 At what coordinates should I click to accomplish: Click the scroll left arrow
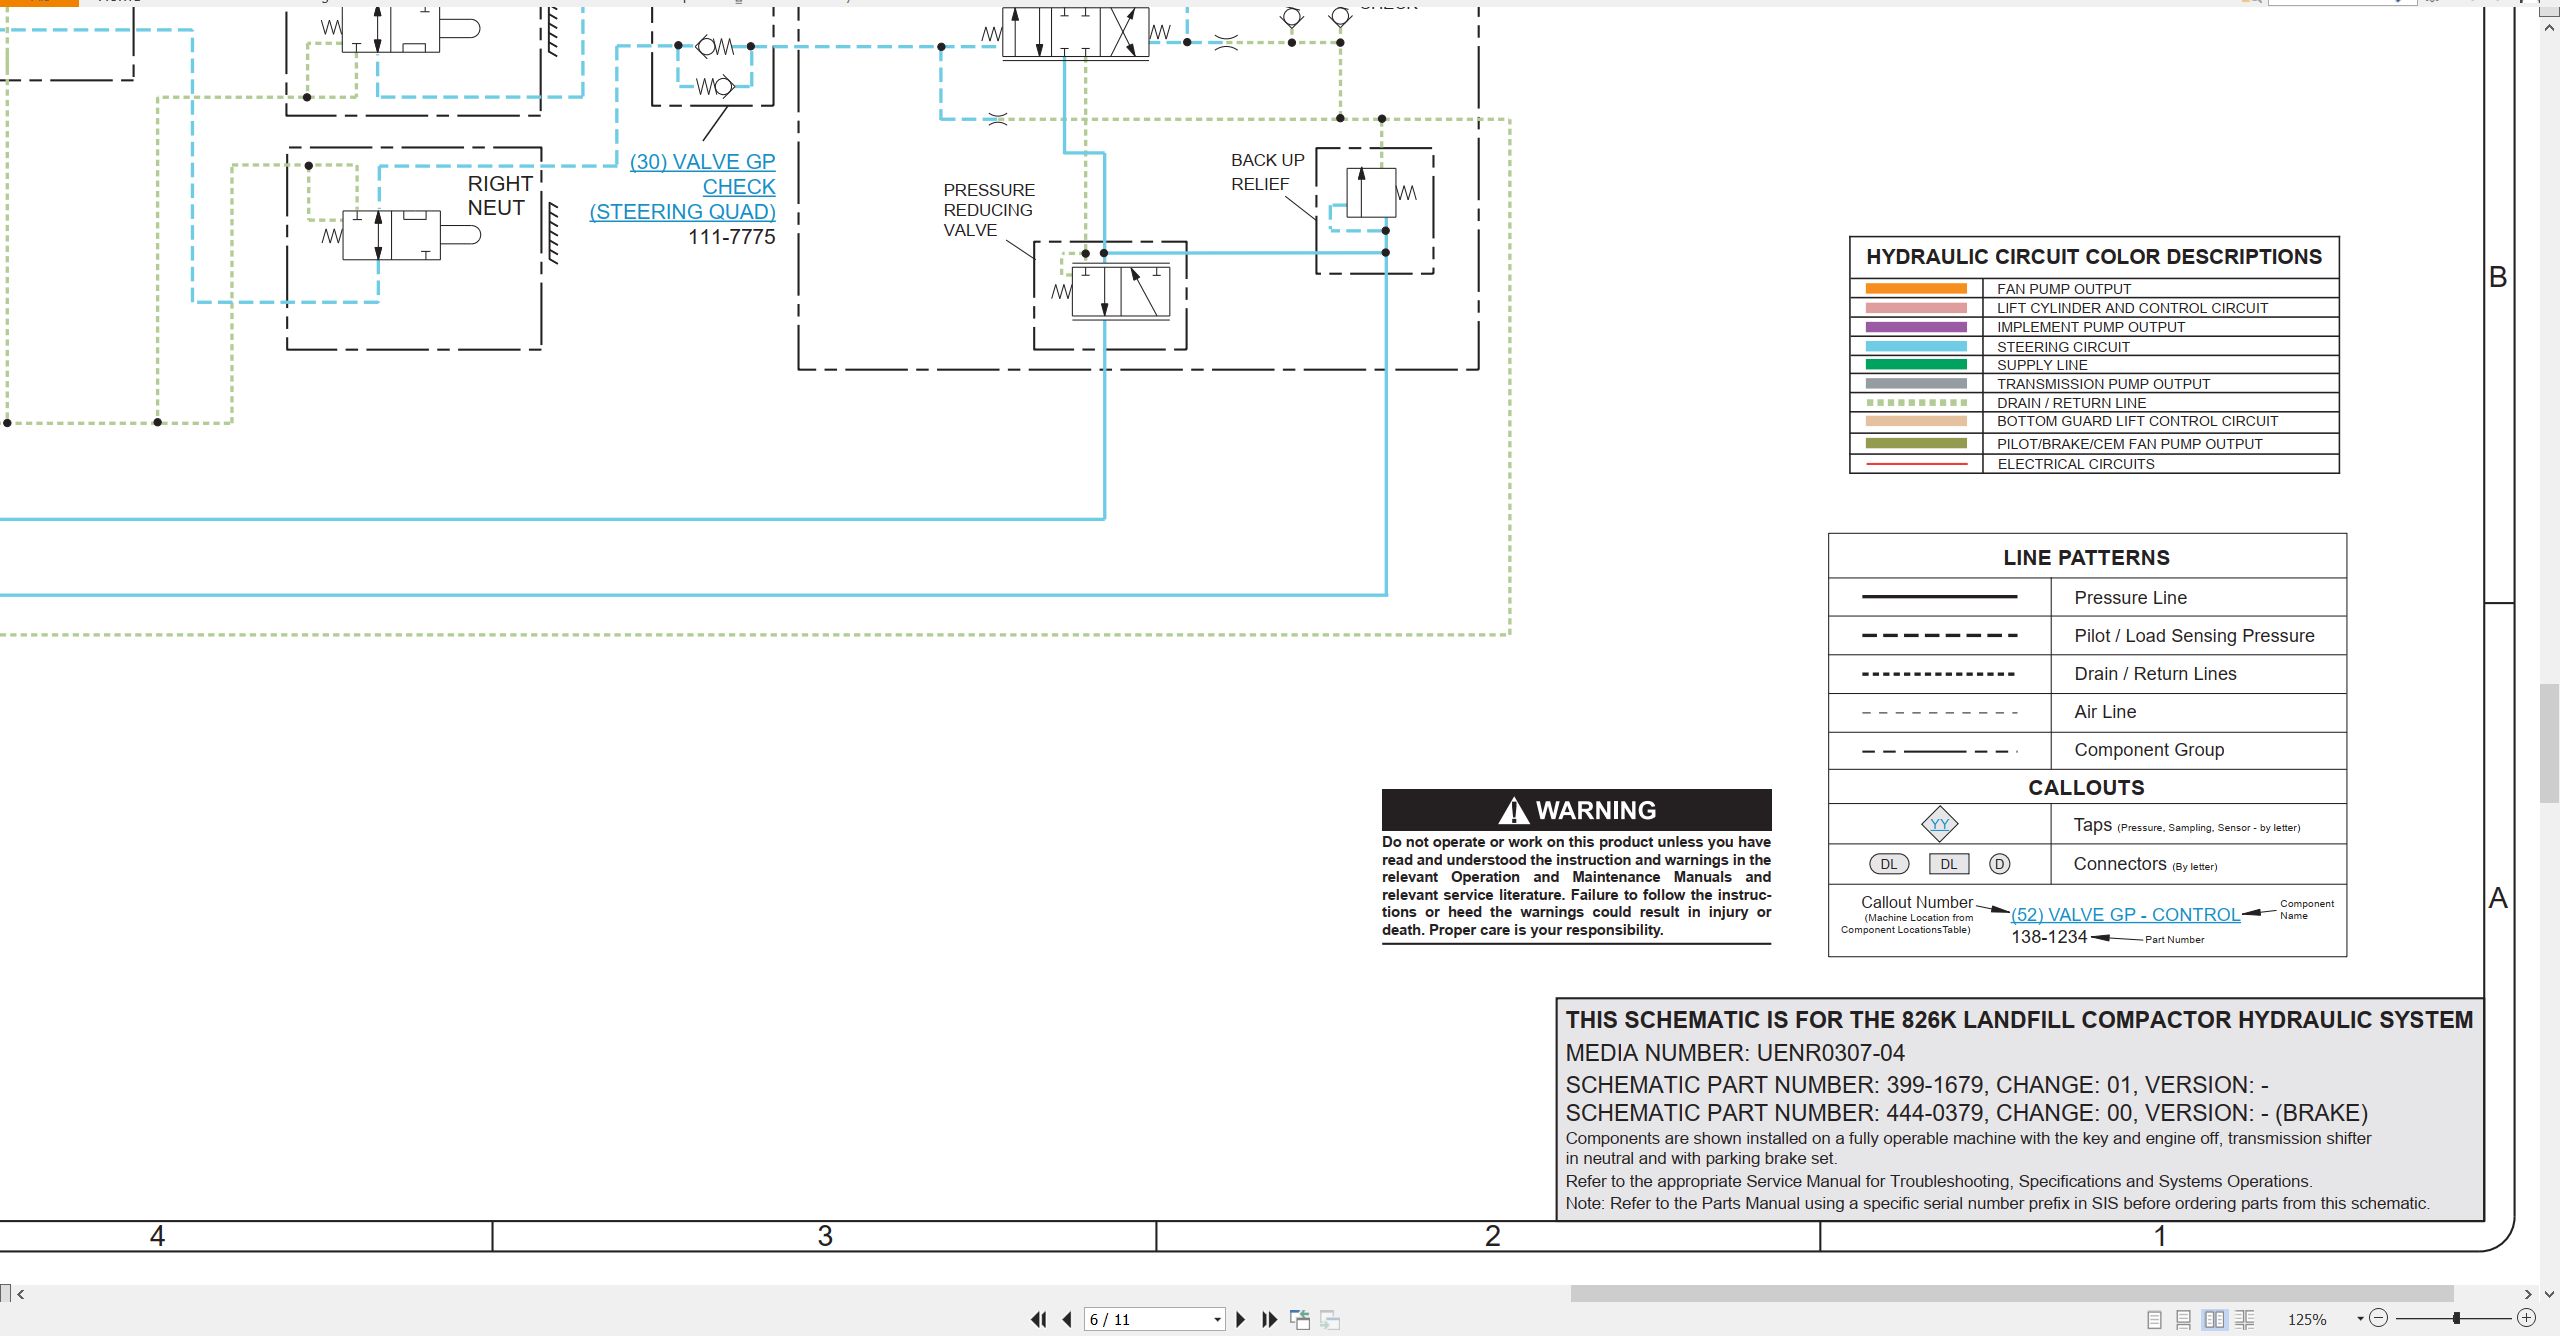click(x=21, y=1294)
